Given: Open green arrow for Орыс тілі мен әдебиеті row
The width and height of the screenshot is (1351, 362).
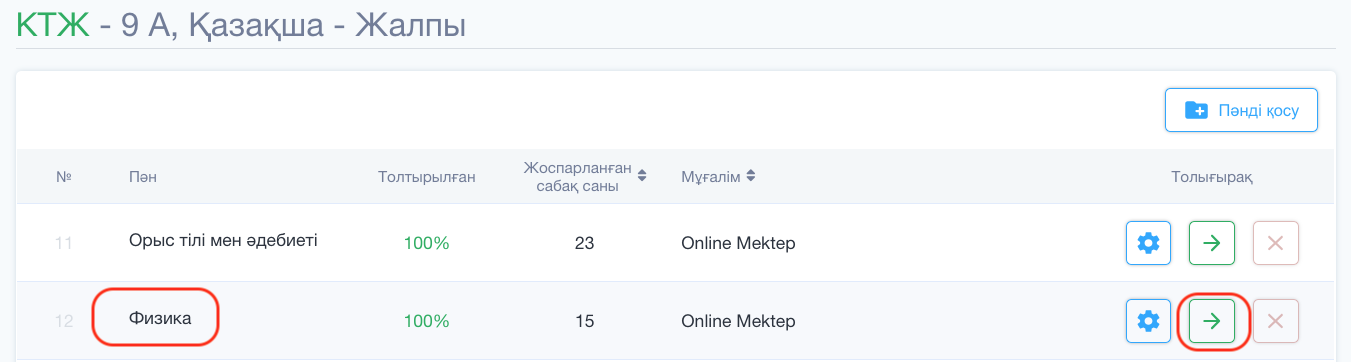Looking at the screenshot, I should tap(1212, 243).
